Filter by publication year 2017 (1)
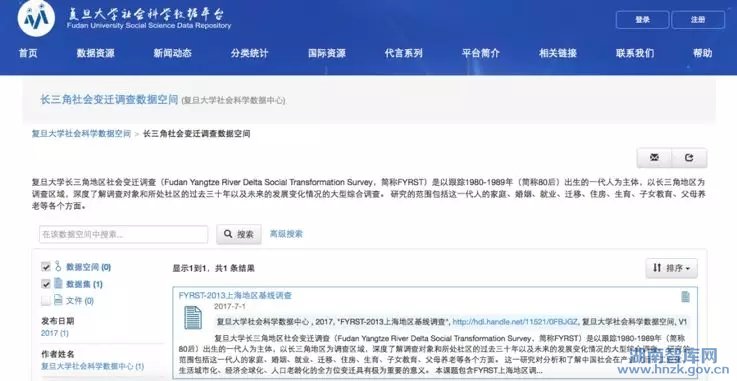The height and width of the screenshot is (381, 737). pos(55,333)
